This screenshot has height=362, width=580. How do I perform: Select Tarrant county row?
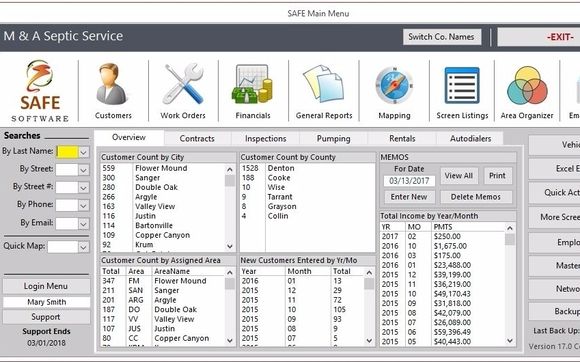[307, 197]
